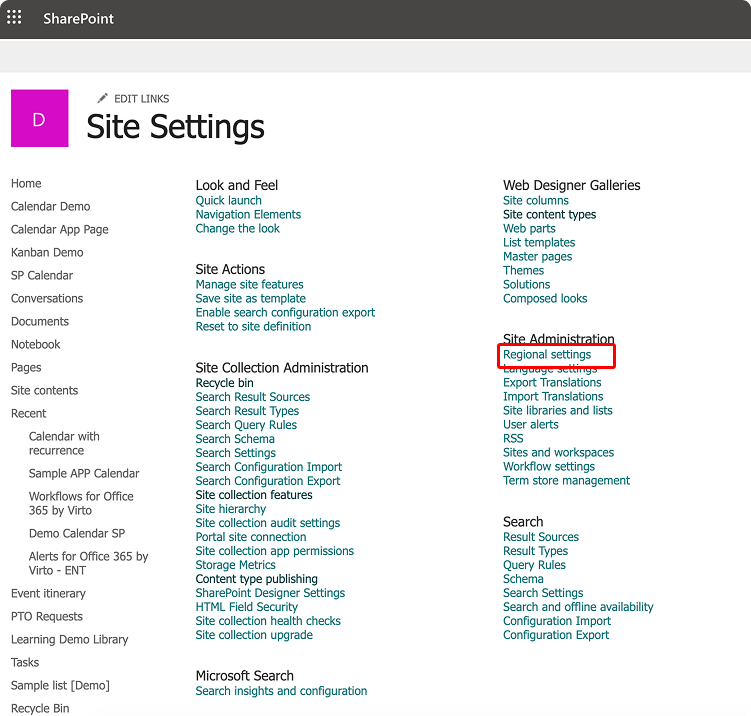Open Regional settings link
The width and height of the screenshot is (751, 716).
(x=547, y=354)
